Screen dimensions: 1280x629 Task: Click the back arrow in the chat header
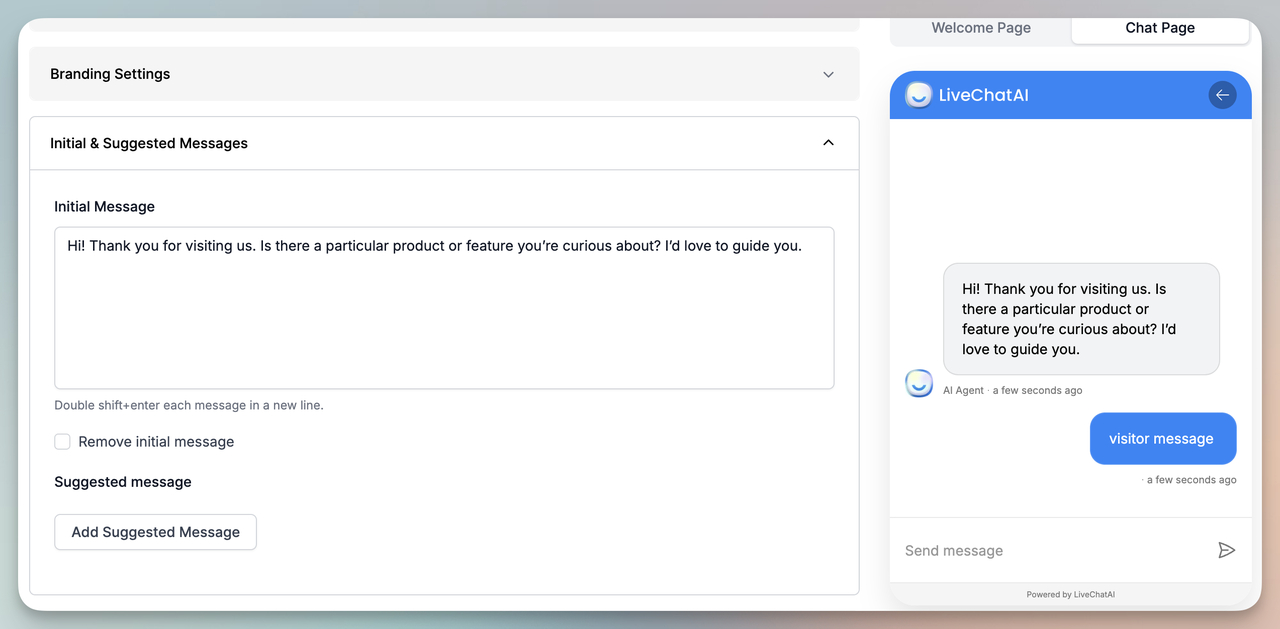coord(1222,94)
